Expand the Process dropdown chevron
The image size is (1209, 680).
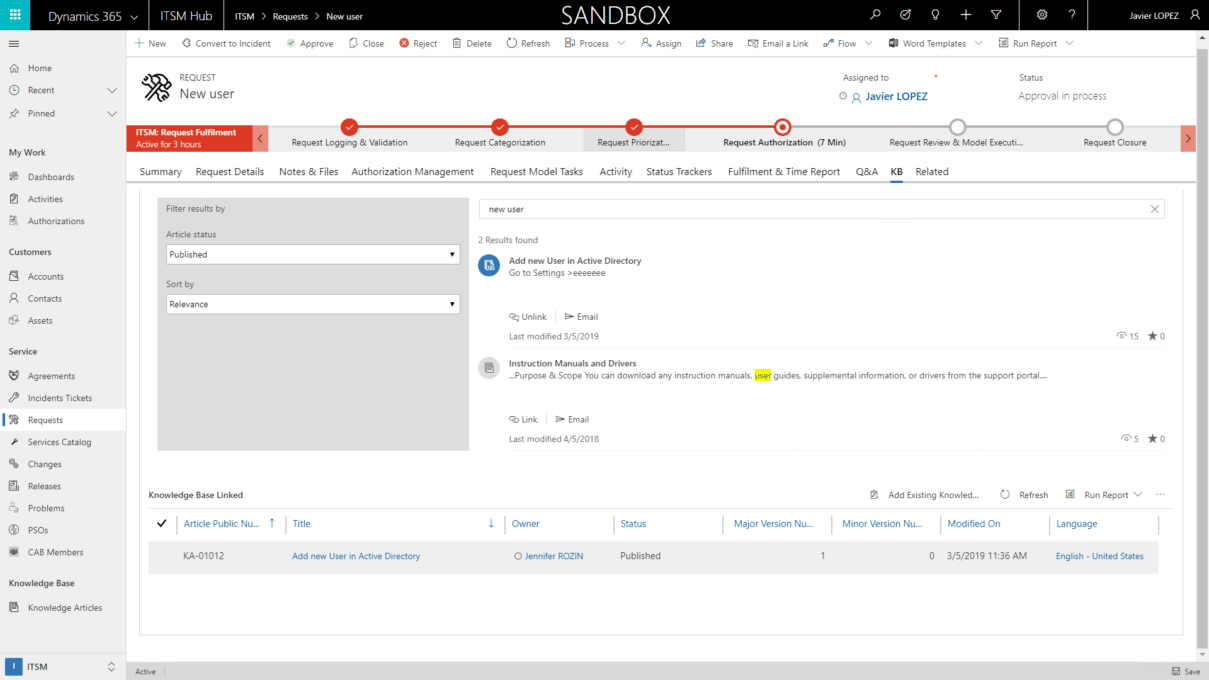621,43
